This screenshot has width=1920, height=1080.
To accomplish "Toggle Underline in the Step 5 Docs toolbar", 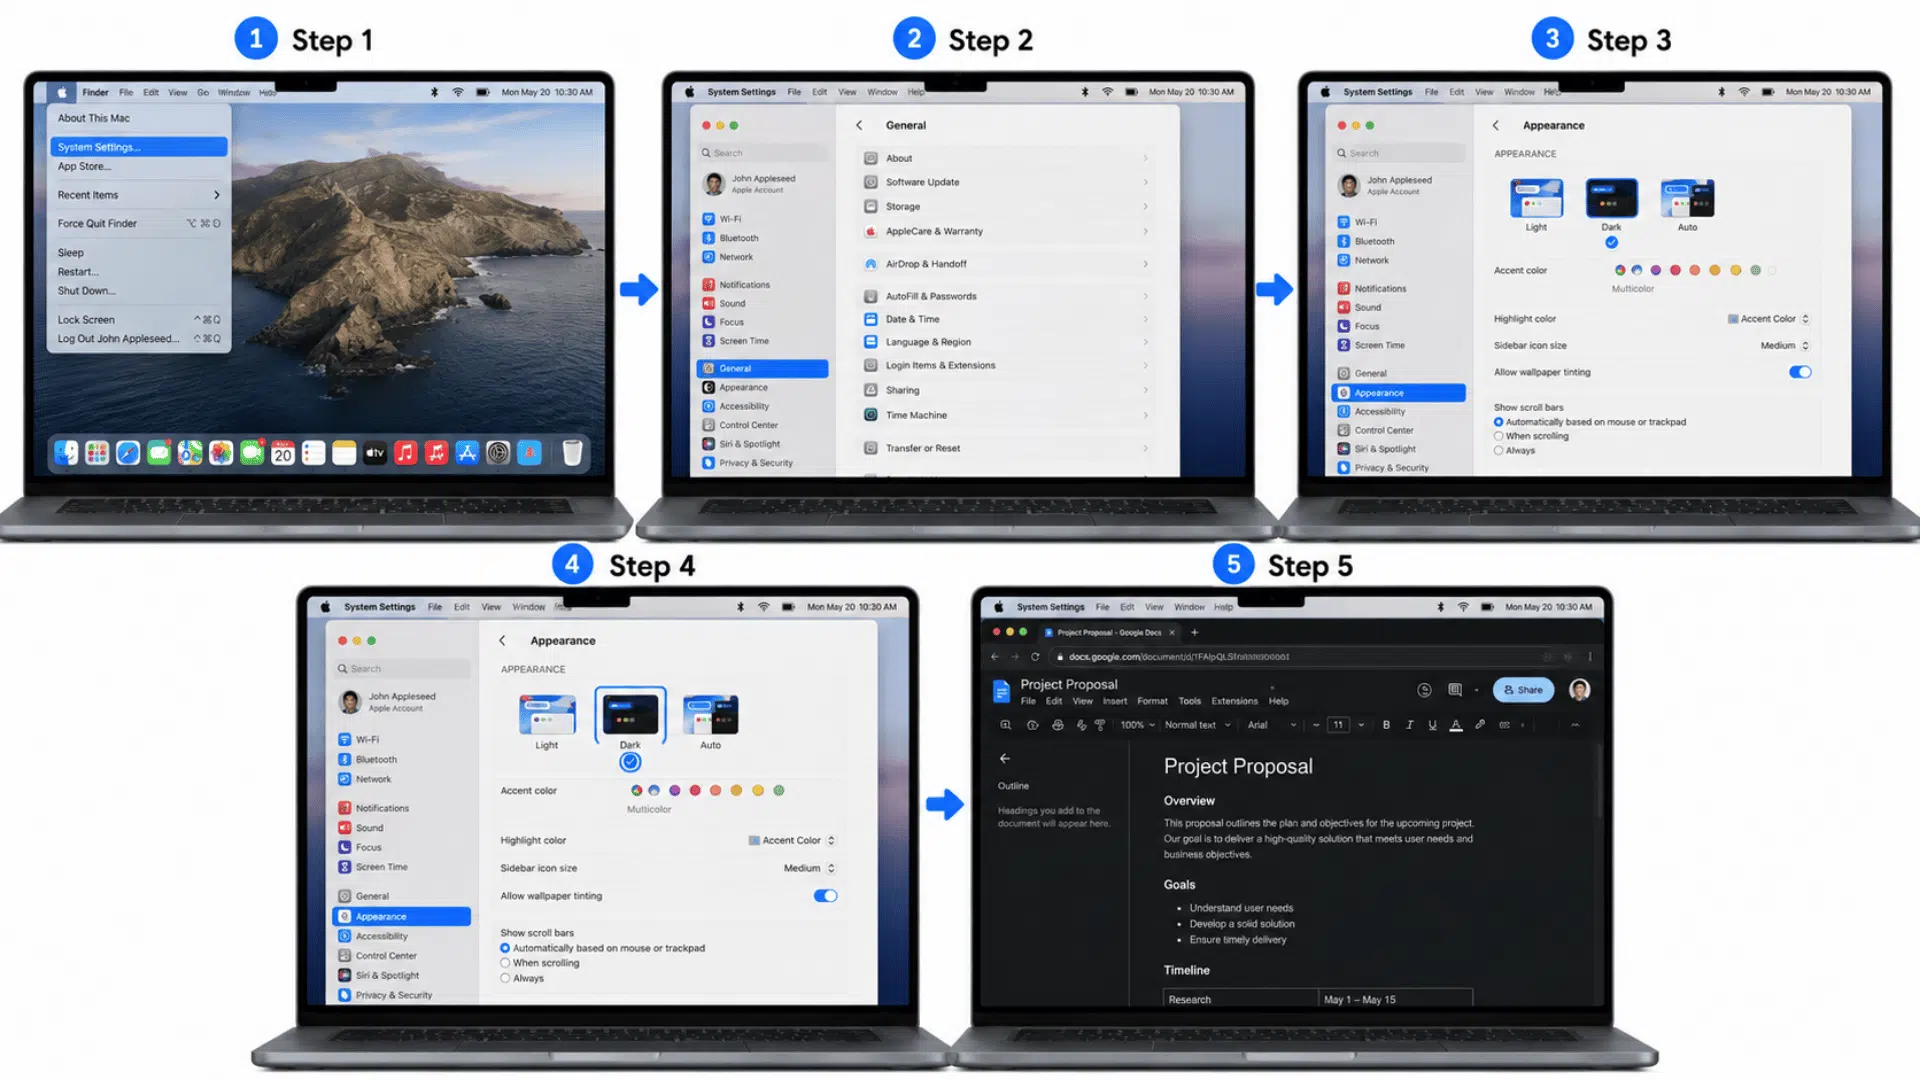I will [x=1432, y=725].
